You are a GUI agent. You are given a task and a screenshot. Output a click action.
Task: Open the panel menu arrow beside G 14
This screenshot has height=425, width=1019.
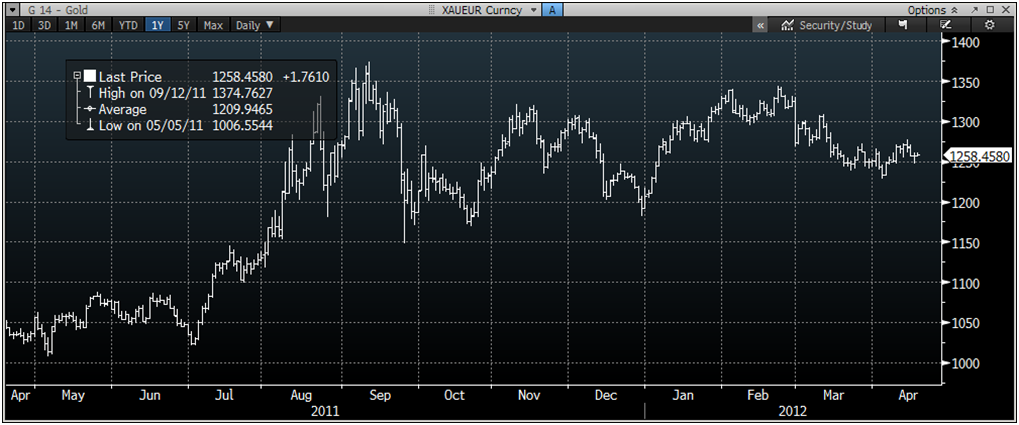click(x=11, y=9)
